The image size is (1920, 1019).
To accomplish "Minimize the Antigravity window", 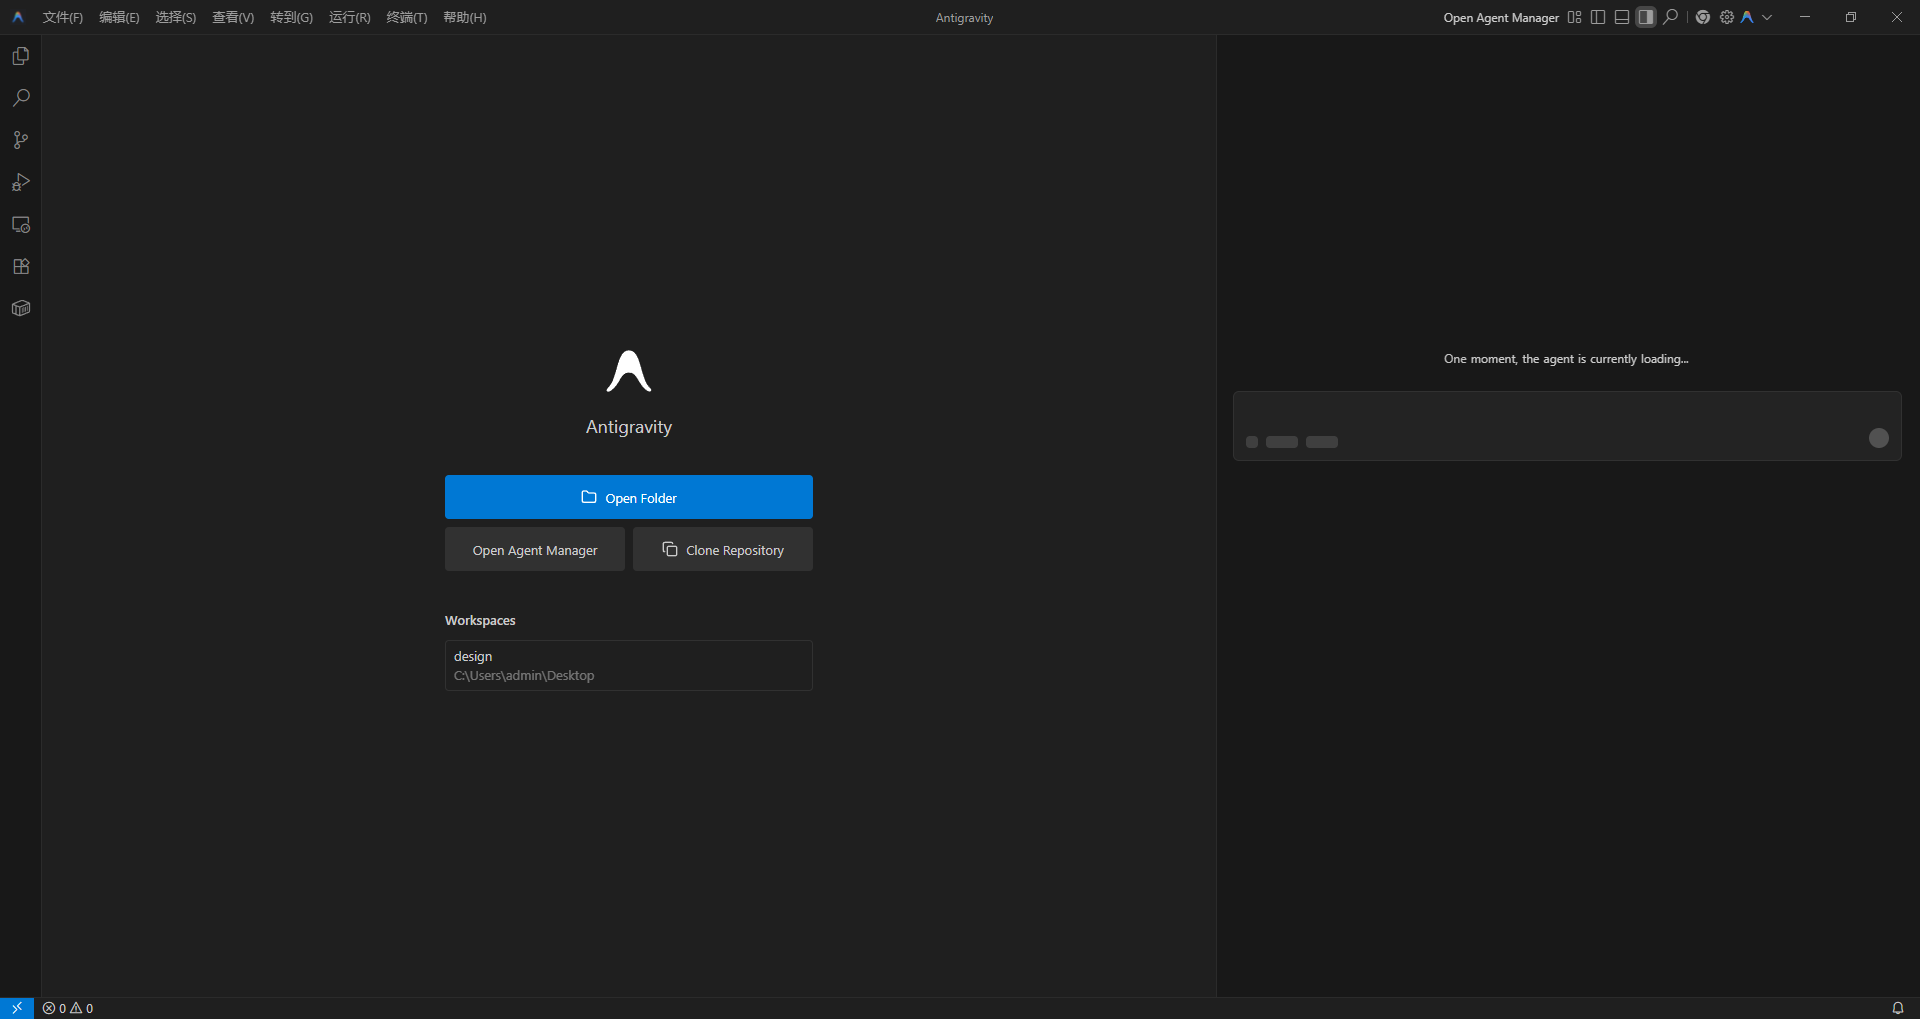I will 1805,17.
